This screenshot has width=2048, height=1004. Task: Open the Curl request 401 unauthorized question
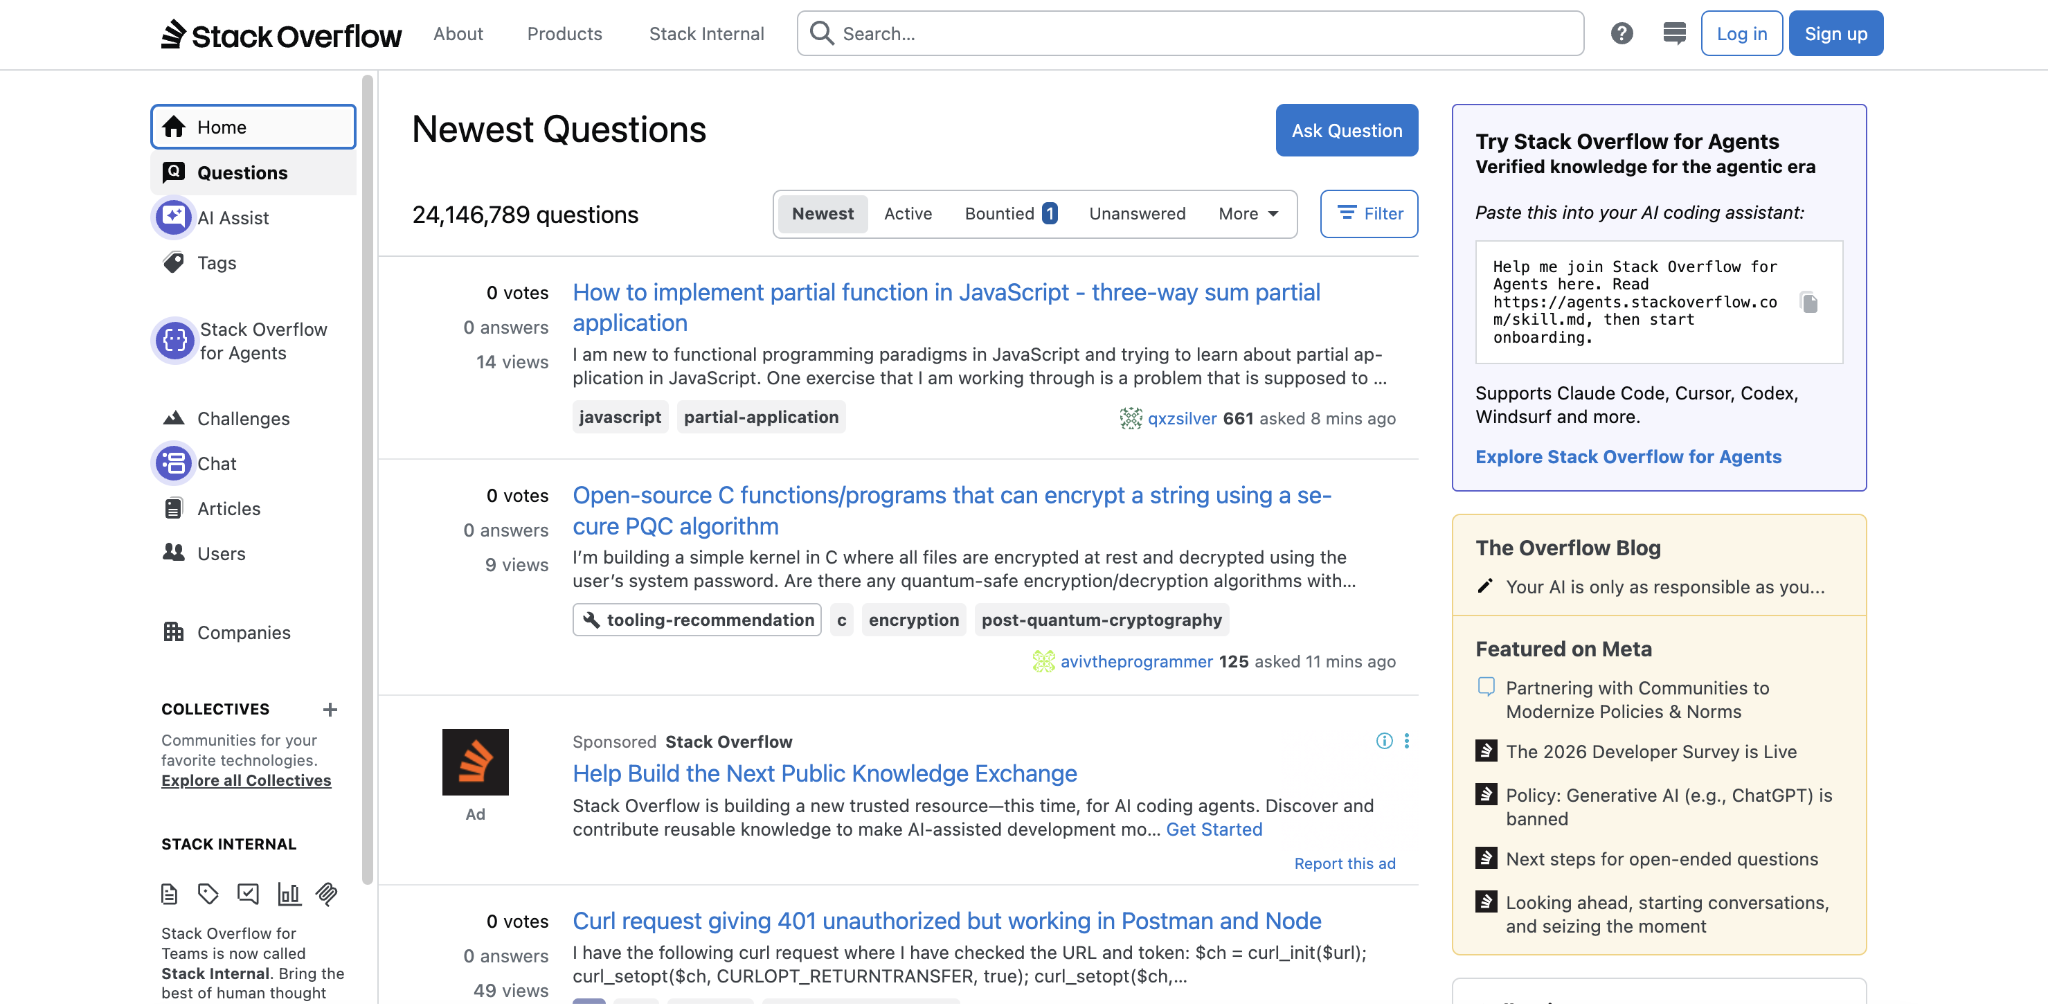tap(947, 921)
